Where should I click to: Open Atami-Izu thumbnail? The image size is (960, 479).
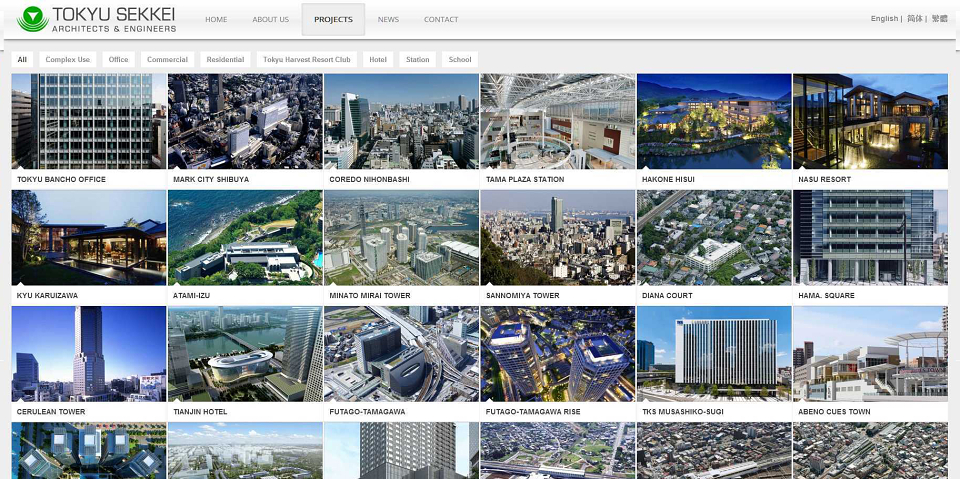point(245,238)
